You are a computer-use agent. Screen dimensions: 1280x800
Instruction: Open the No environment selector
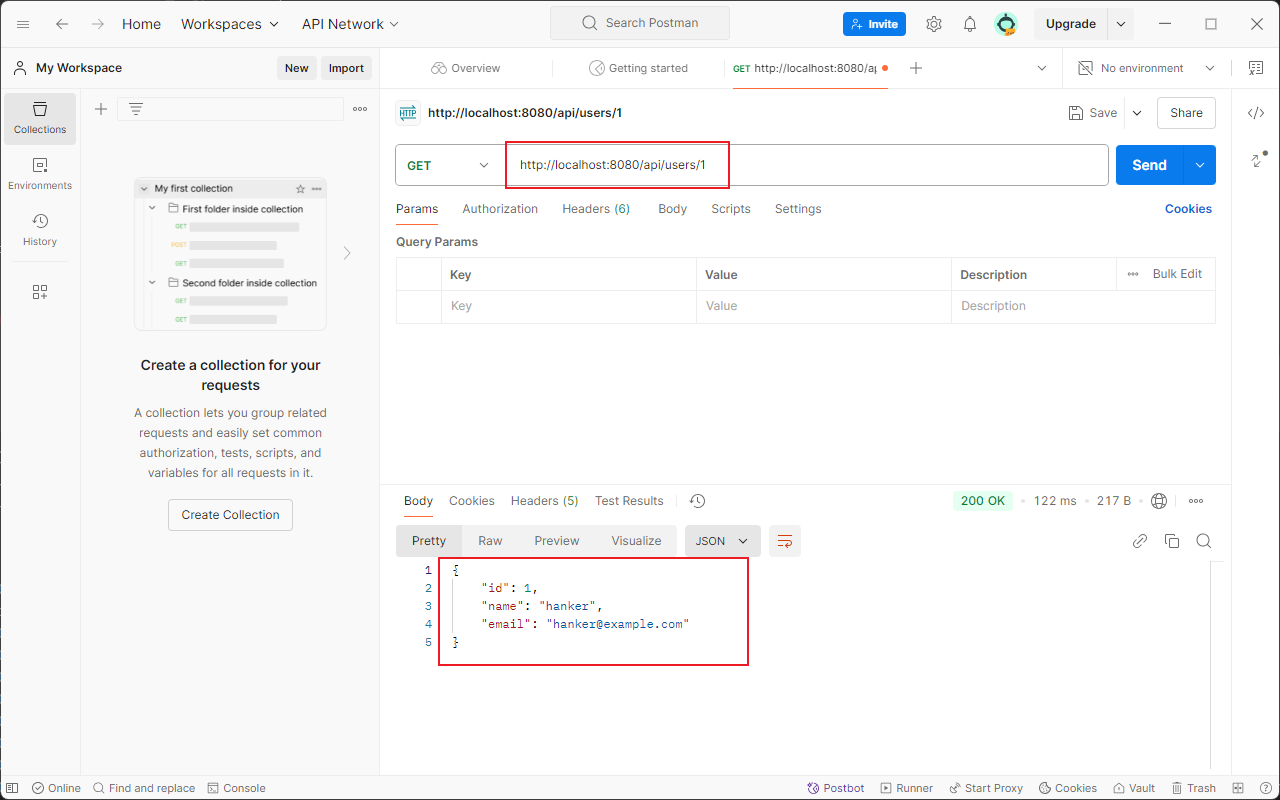click(x=1147, y=68)
